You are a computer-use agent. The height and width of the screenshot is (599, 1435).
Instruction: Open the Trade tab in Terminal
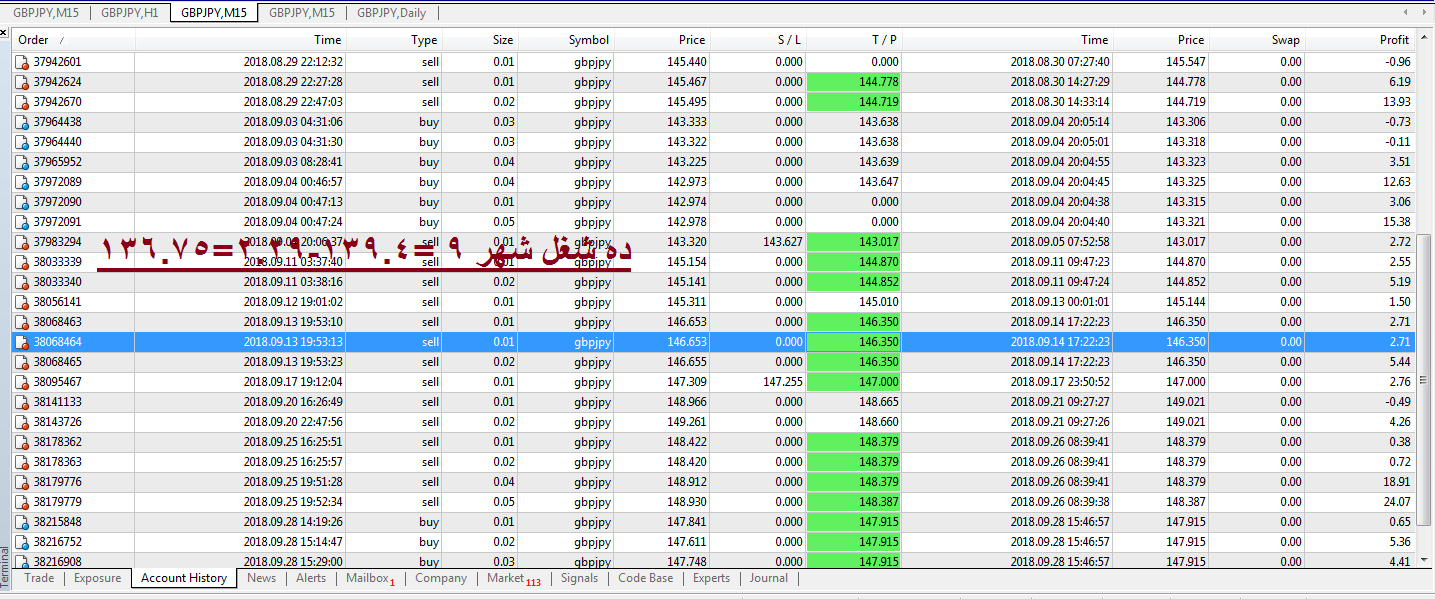tap(39, 578)
